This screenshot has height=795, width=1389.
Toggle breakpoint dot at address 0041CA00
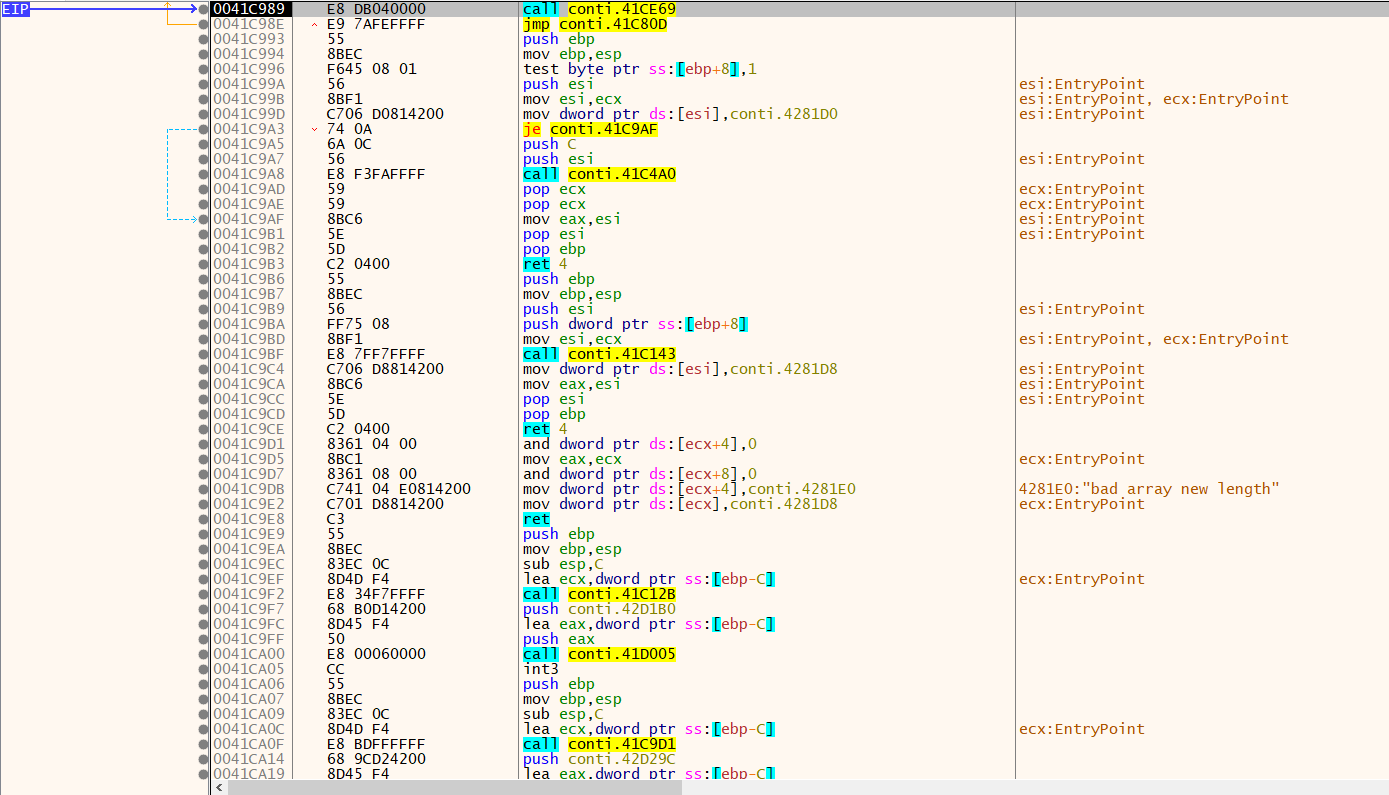204,654
